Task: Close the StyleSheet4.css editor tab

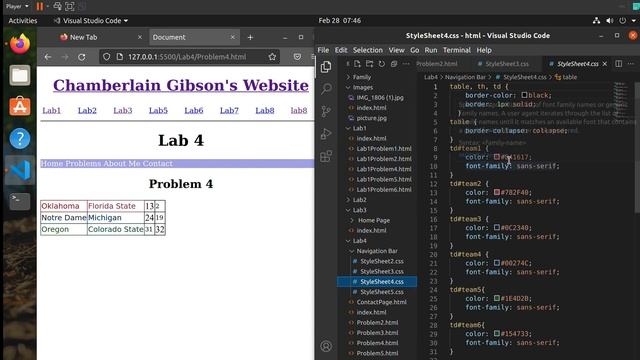Action: (605, 64)
